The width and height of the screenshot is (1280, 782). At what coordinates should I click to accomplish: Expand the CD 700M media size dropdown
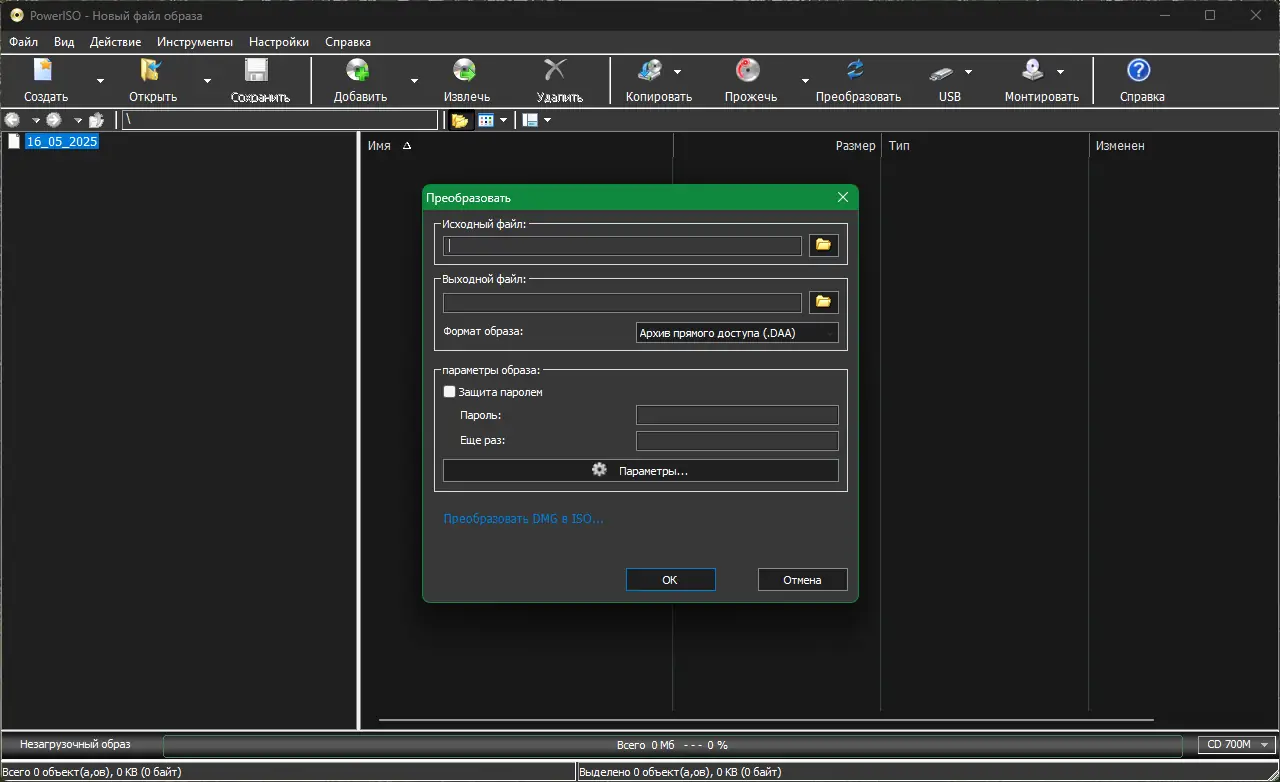click(1237, 744)
